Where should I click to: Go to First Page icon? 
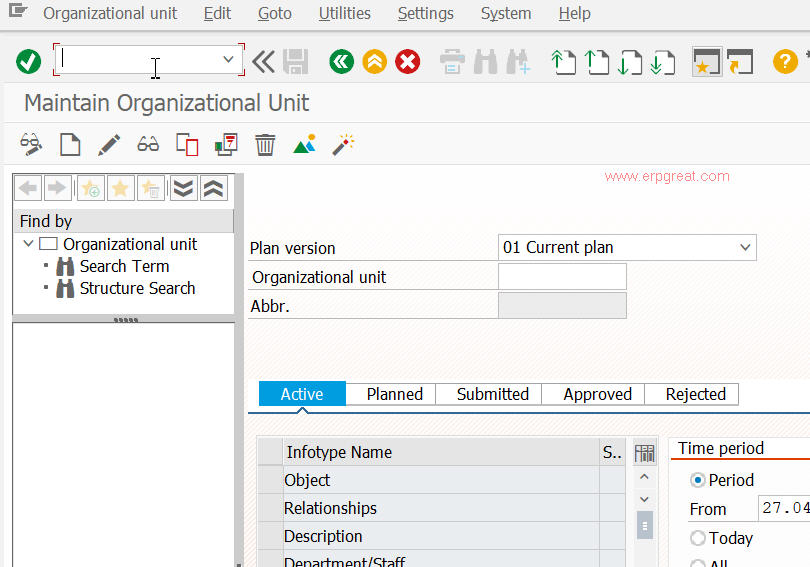tap(564, 62)
